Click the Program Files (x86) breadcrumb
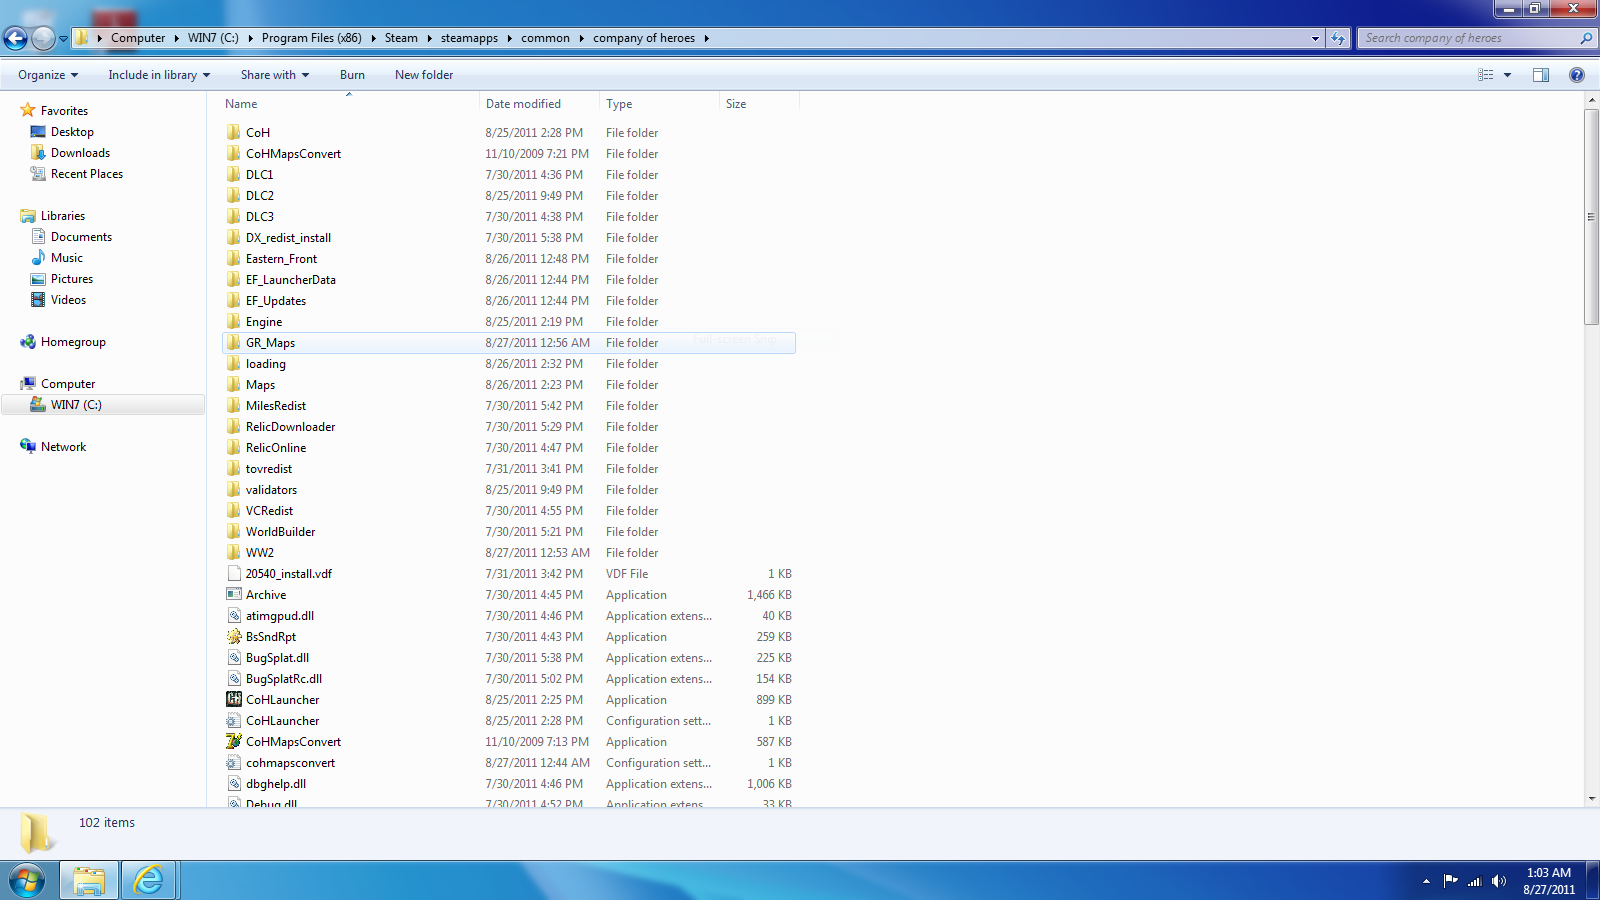 tap(312, 38)
